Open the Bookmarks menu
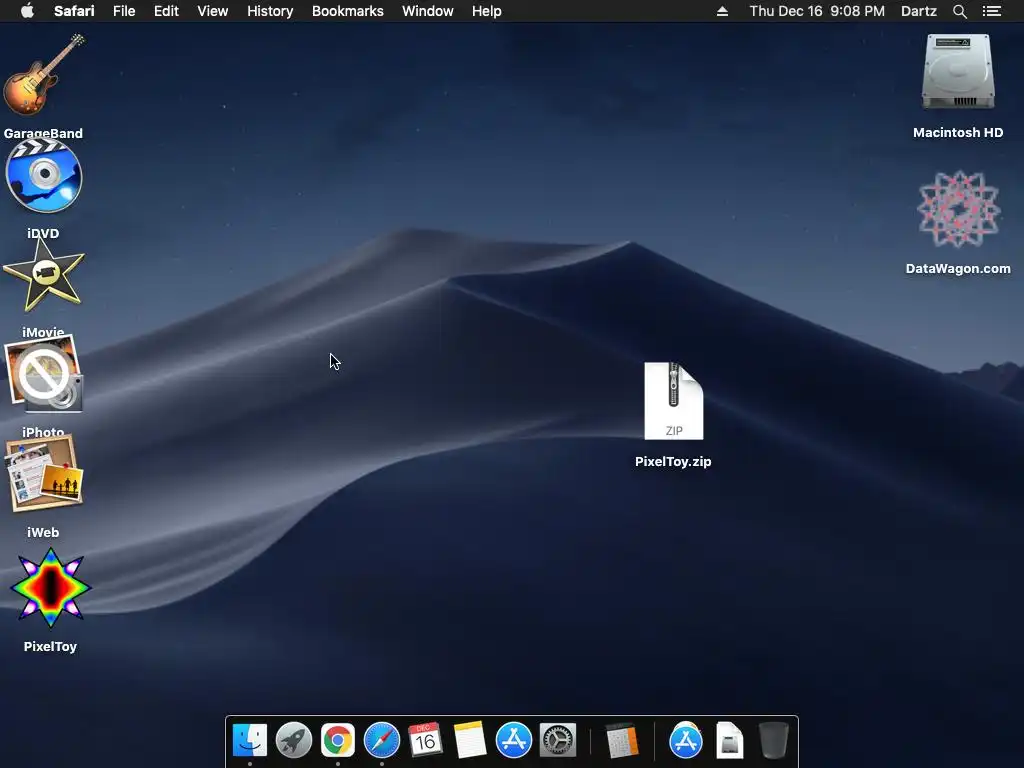 click(347, 11)
